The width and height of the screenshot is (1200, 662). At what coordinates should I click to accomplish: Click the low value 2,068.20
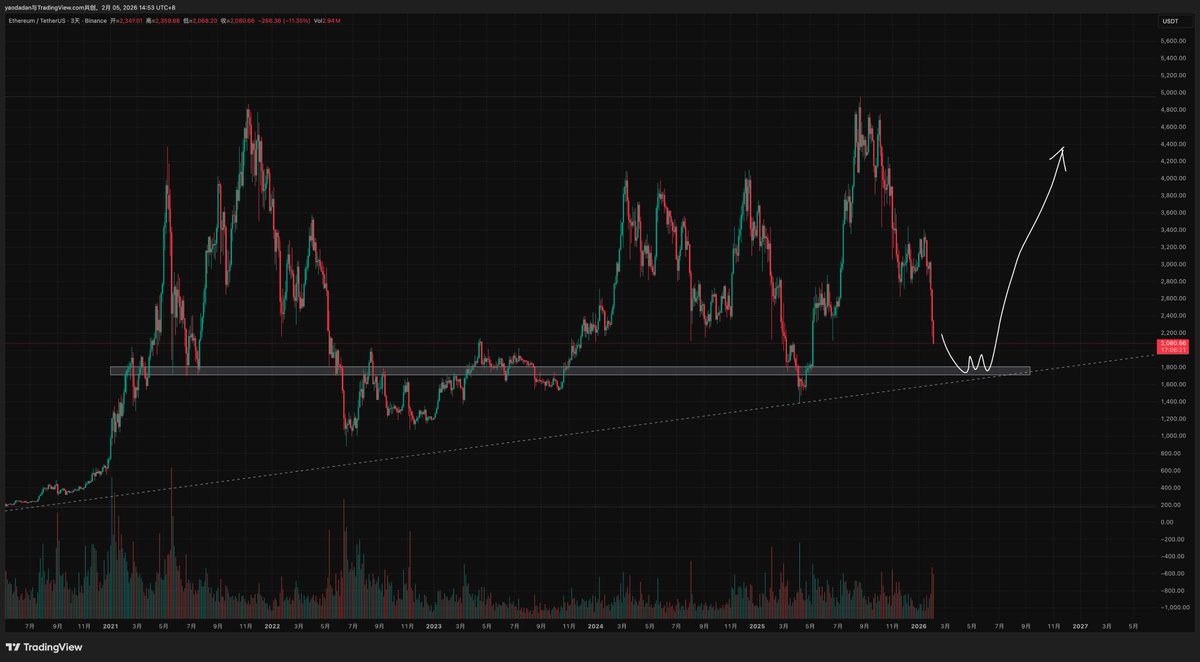203,21
